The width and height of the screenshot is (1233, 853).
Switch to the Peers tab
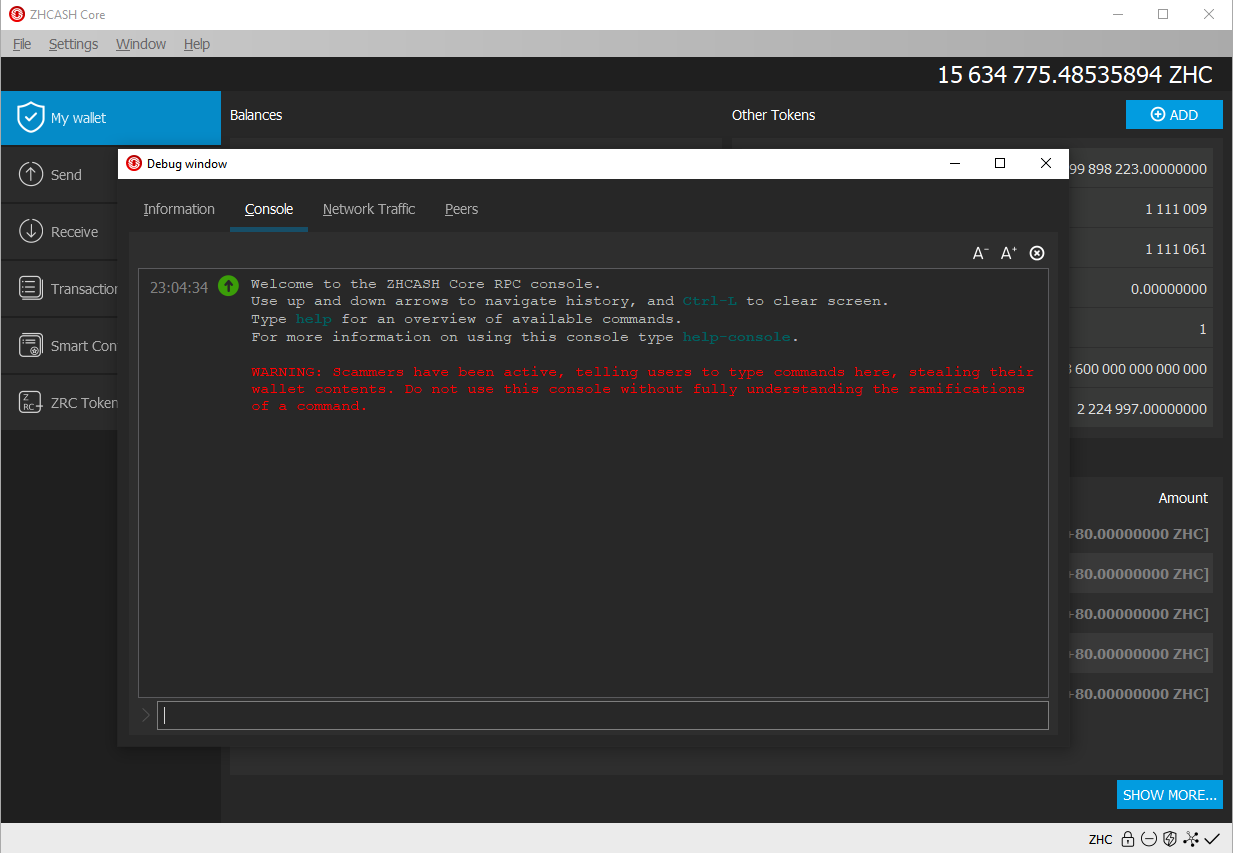[x=461, y=209]
